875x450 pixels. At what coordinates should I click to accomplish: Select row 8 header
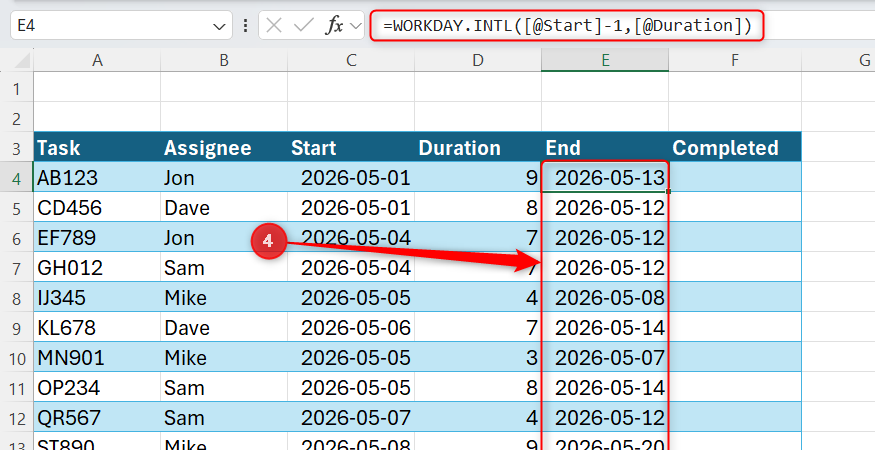click(16, 298)
